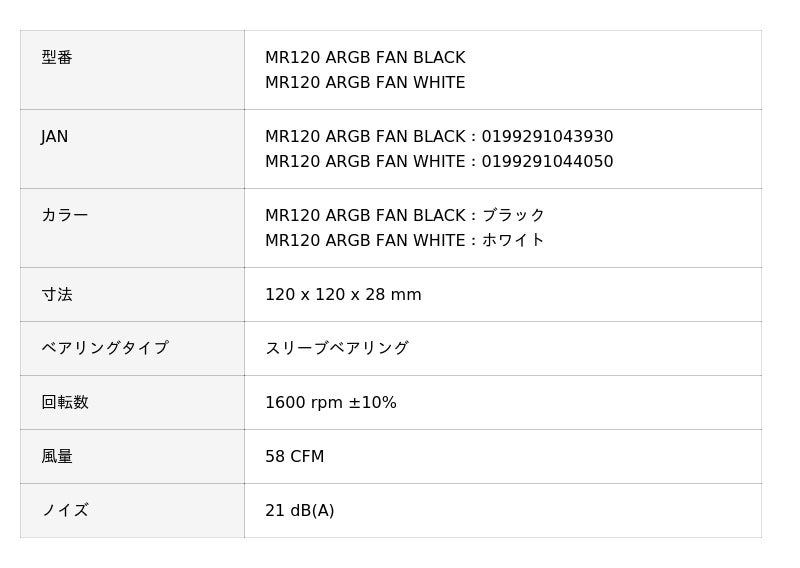Click the ノイズ row label
800x568 pixels.
(65, 510)
